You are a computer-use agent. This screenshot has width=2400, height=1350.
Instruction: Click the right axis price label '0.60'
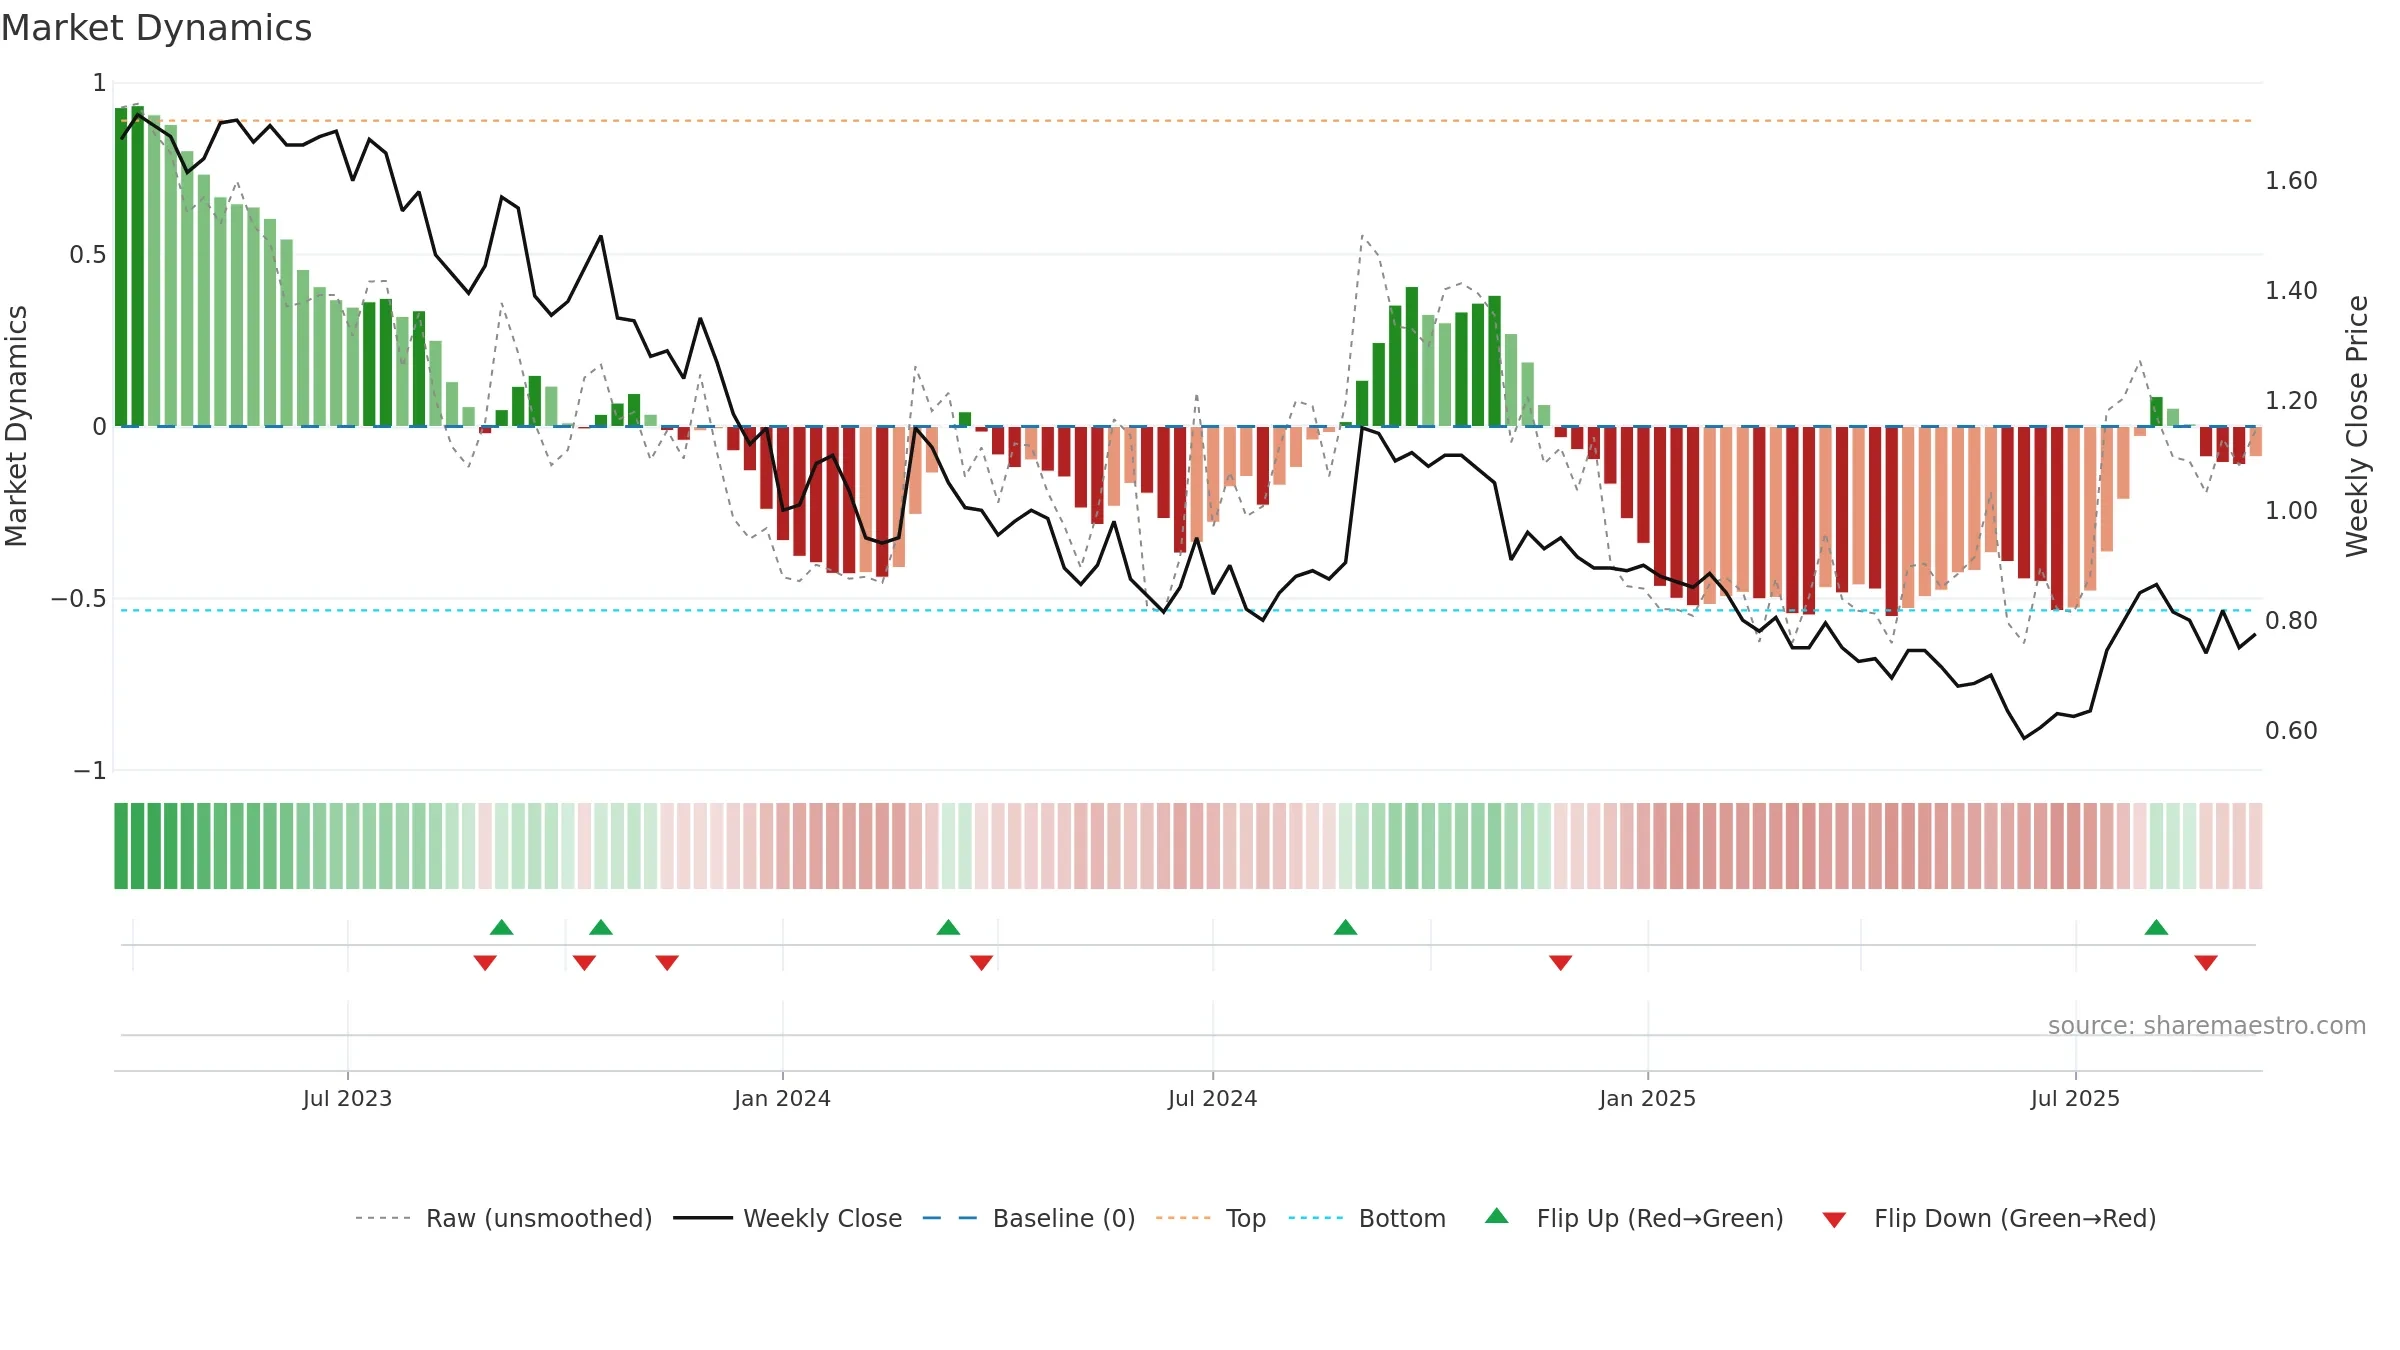(2291, 731)
